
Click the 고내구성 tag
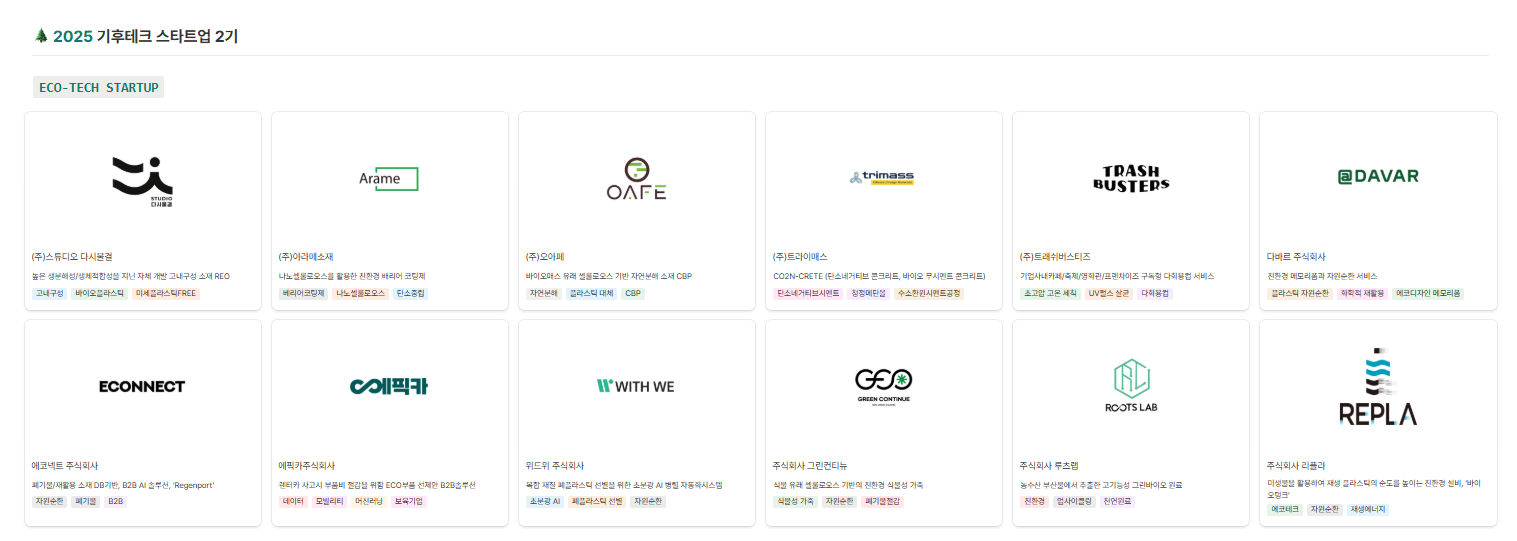click(x=50, y=294)
